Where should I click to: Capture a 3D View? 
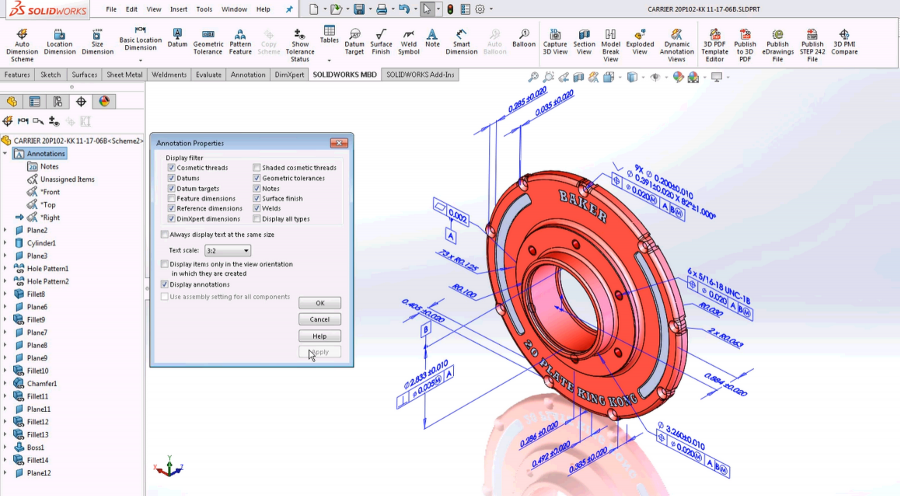pyautogui.click(x=555, y=42)
